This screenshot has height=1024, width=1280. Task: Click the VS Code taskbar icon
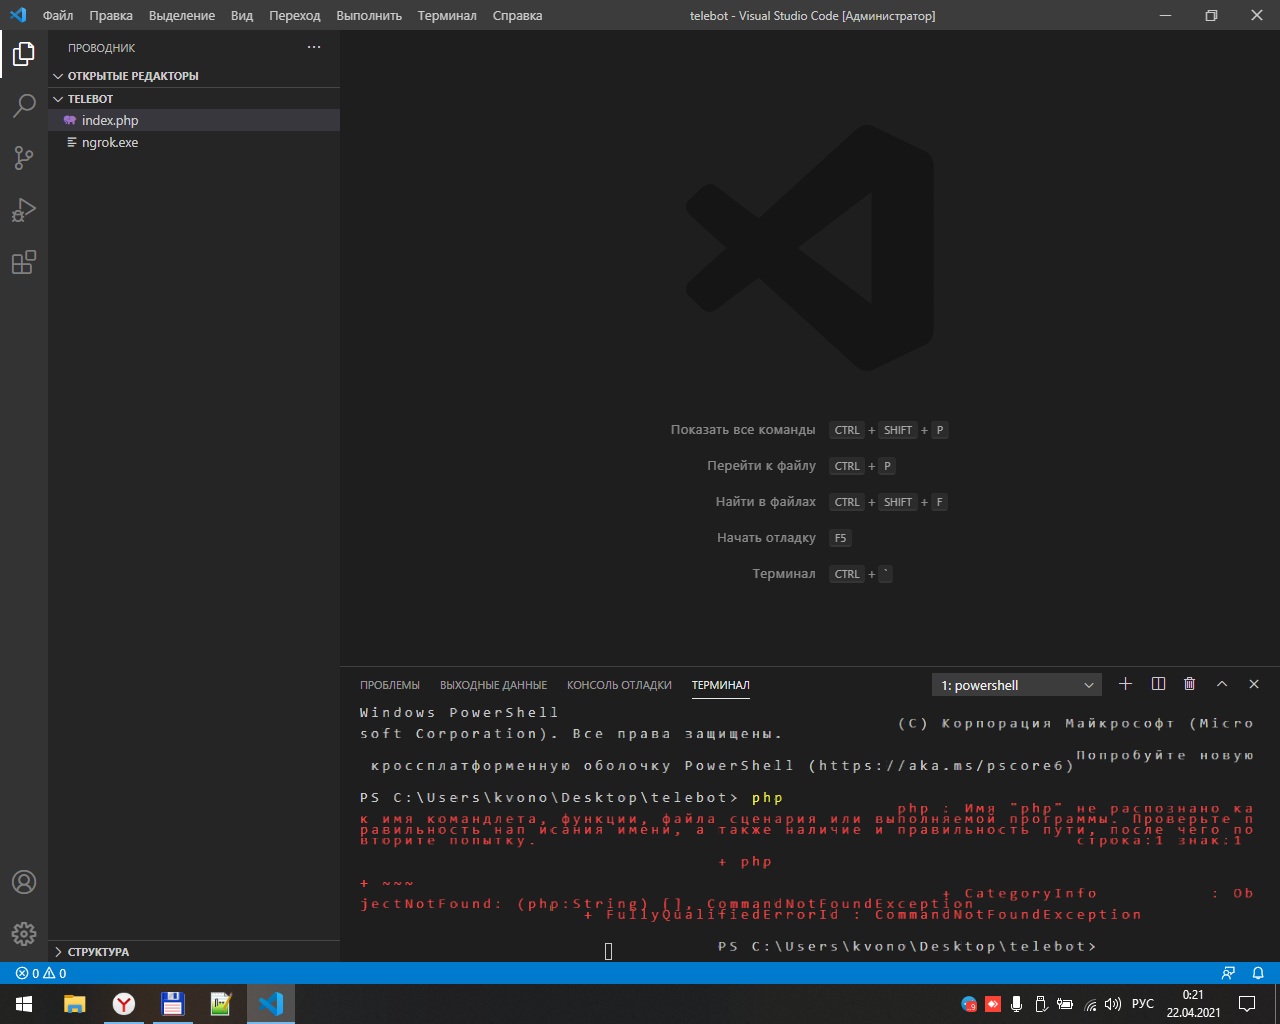point(270,1004)
